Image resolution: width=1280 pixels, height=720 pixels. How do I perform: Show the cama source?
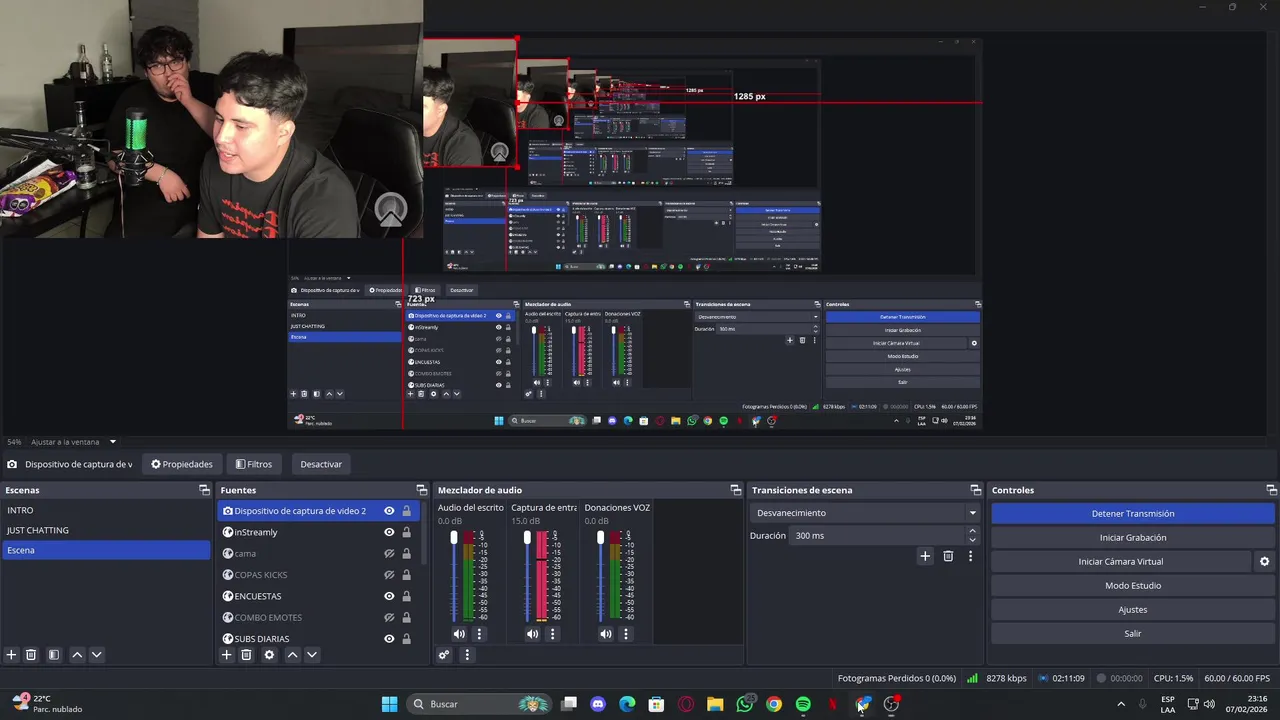(x=389, y=553)
